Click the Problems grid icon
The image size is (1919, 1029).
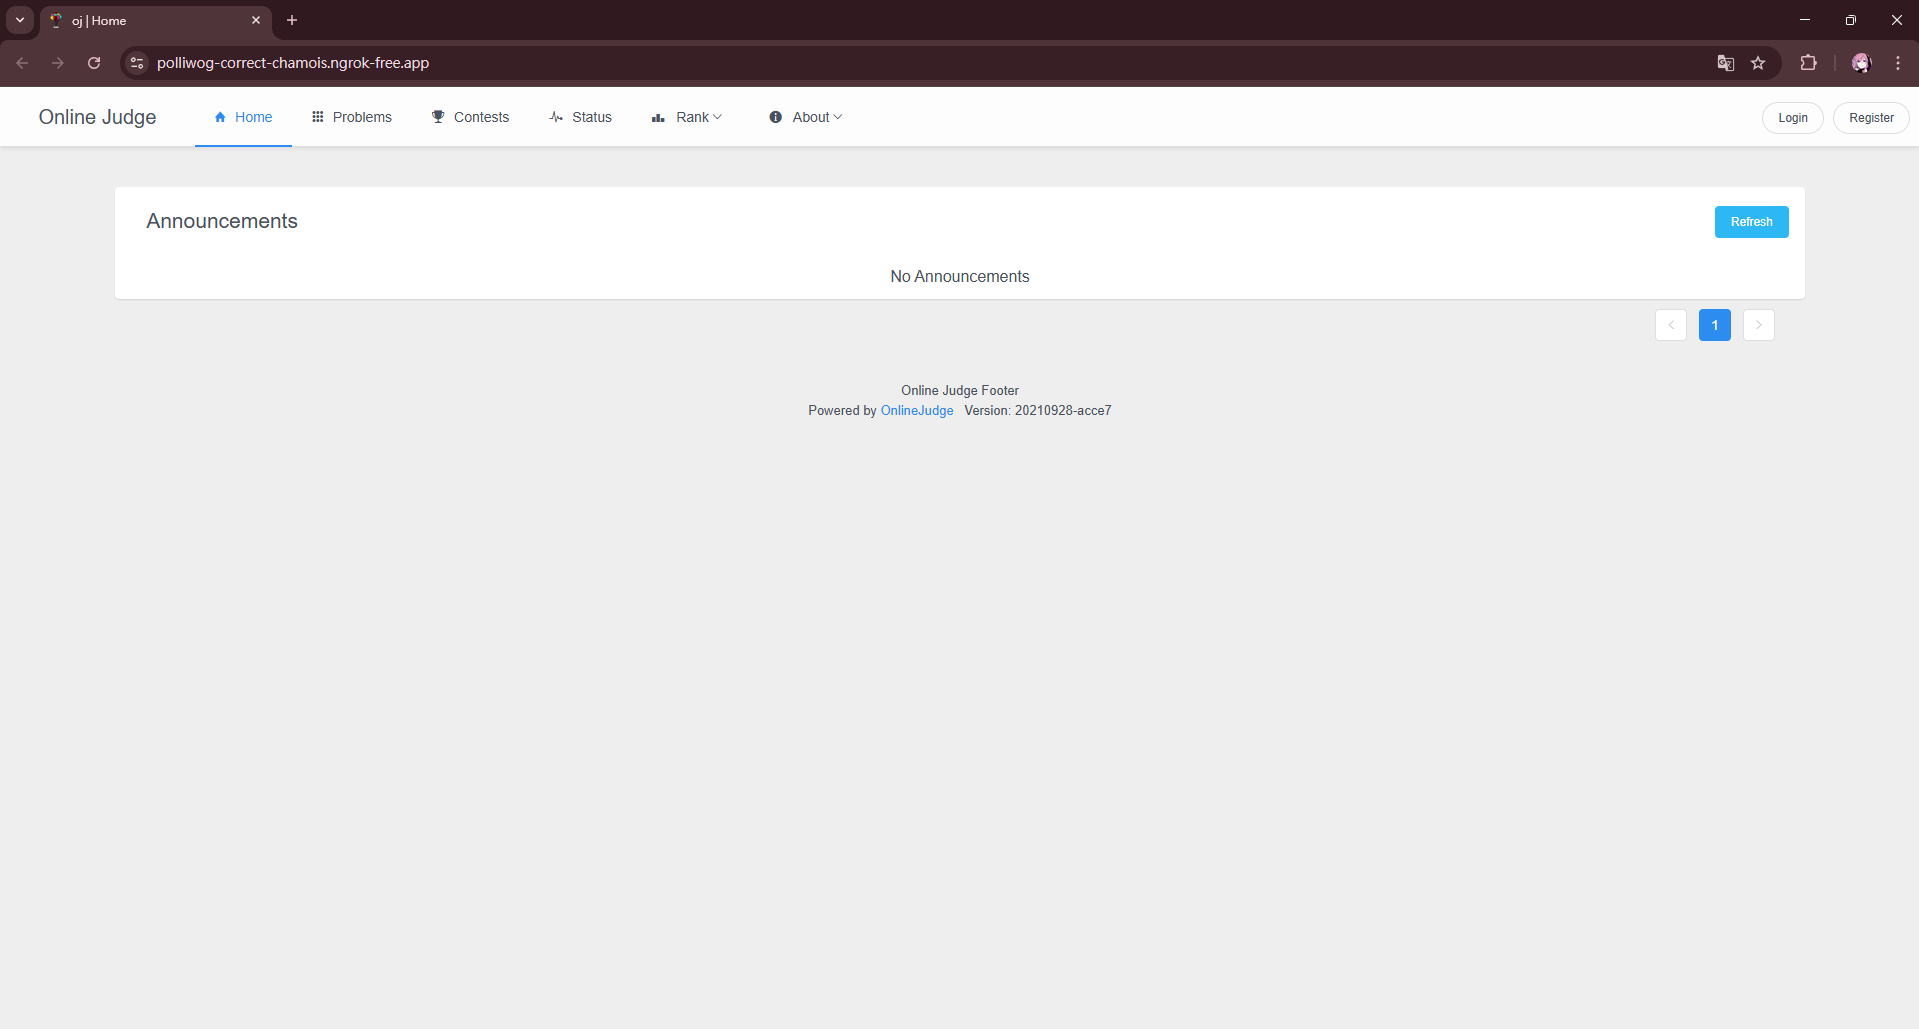[318, 117]
